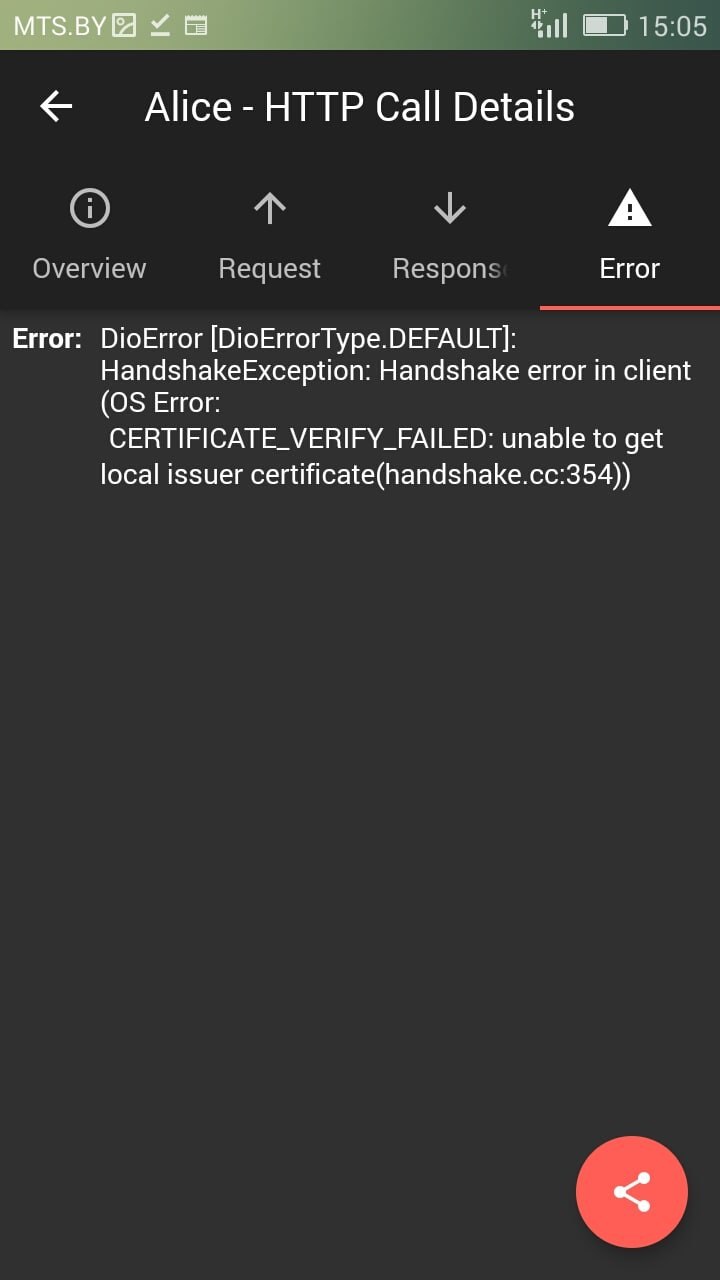Screen dimensions: 720x1280
Task: Select the Error warning triangle icon
Action: point(630,208)
